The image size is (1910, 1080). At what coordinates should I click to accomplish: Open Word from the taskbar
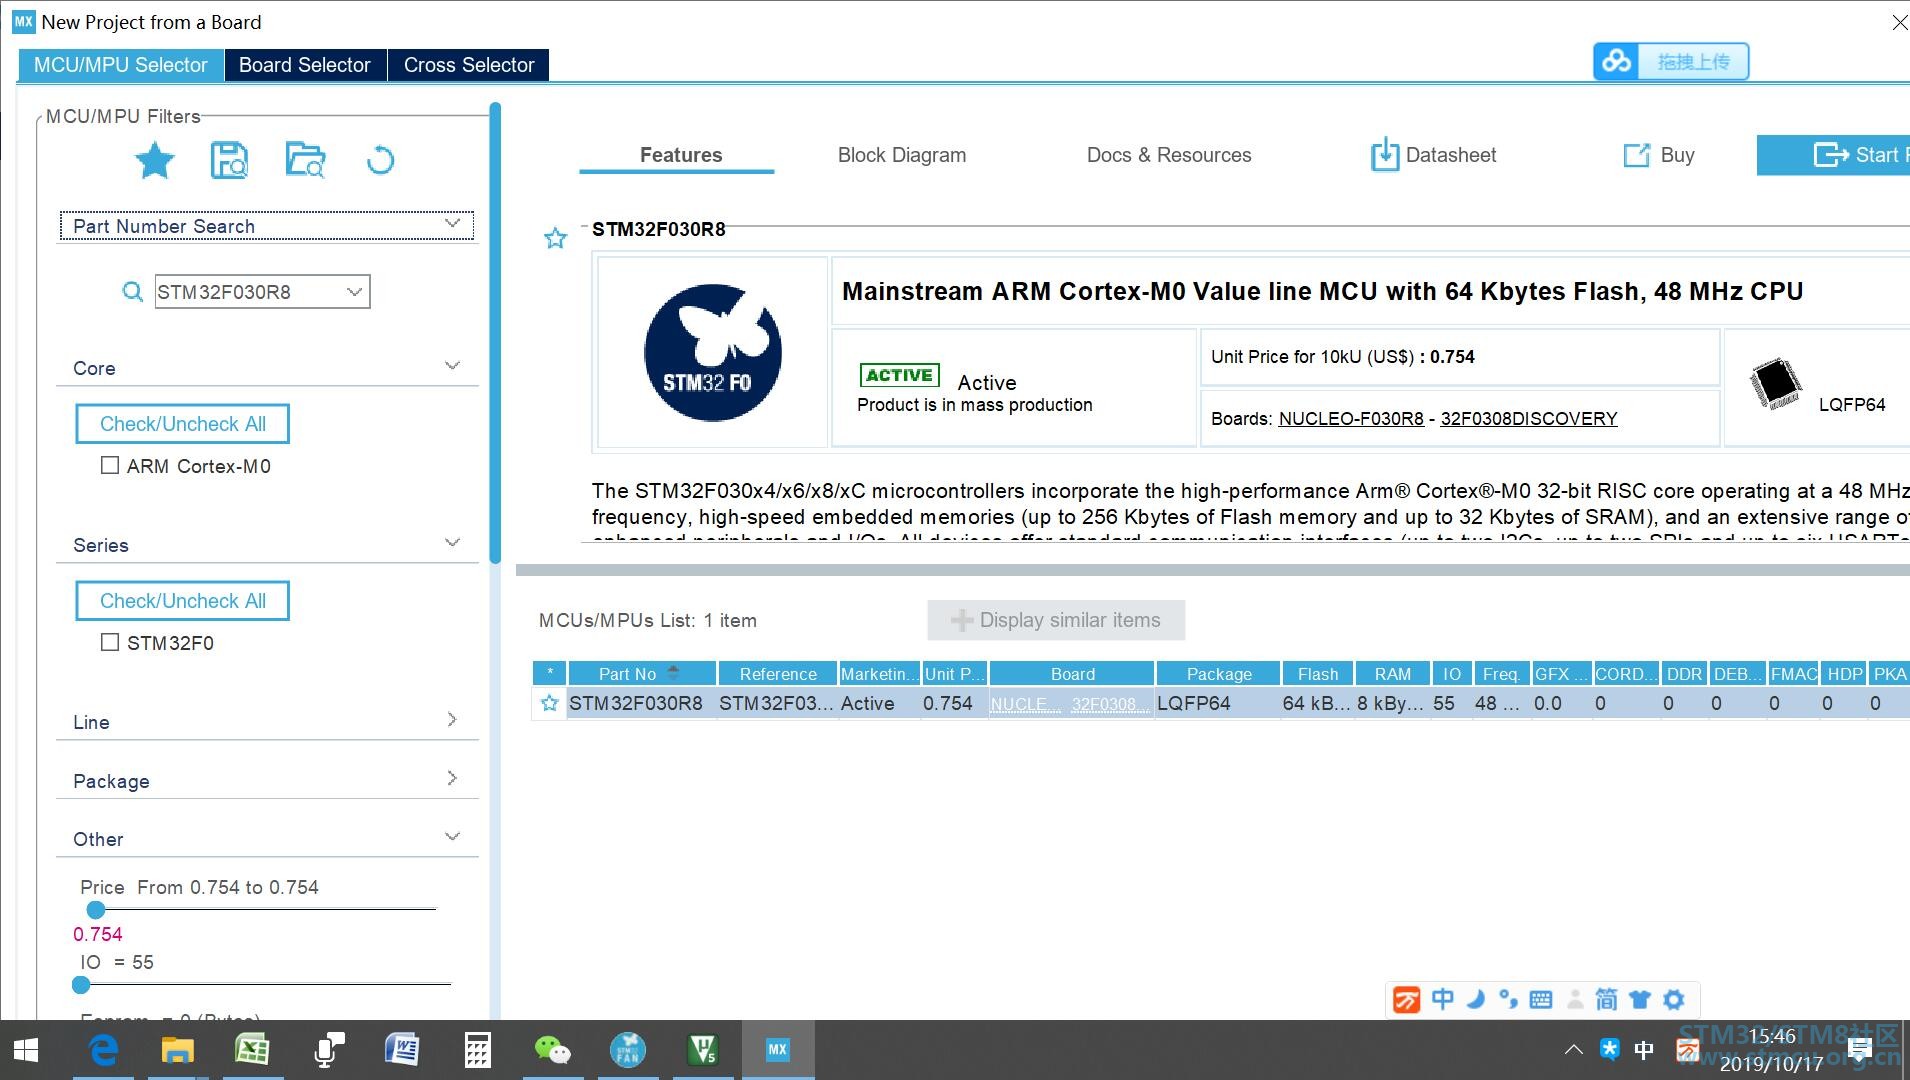point(402,1050)
